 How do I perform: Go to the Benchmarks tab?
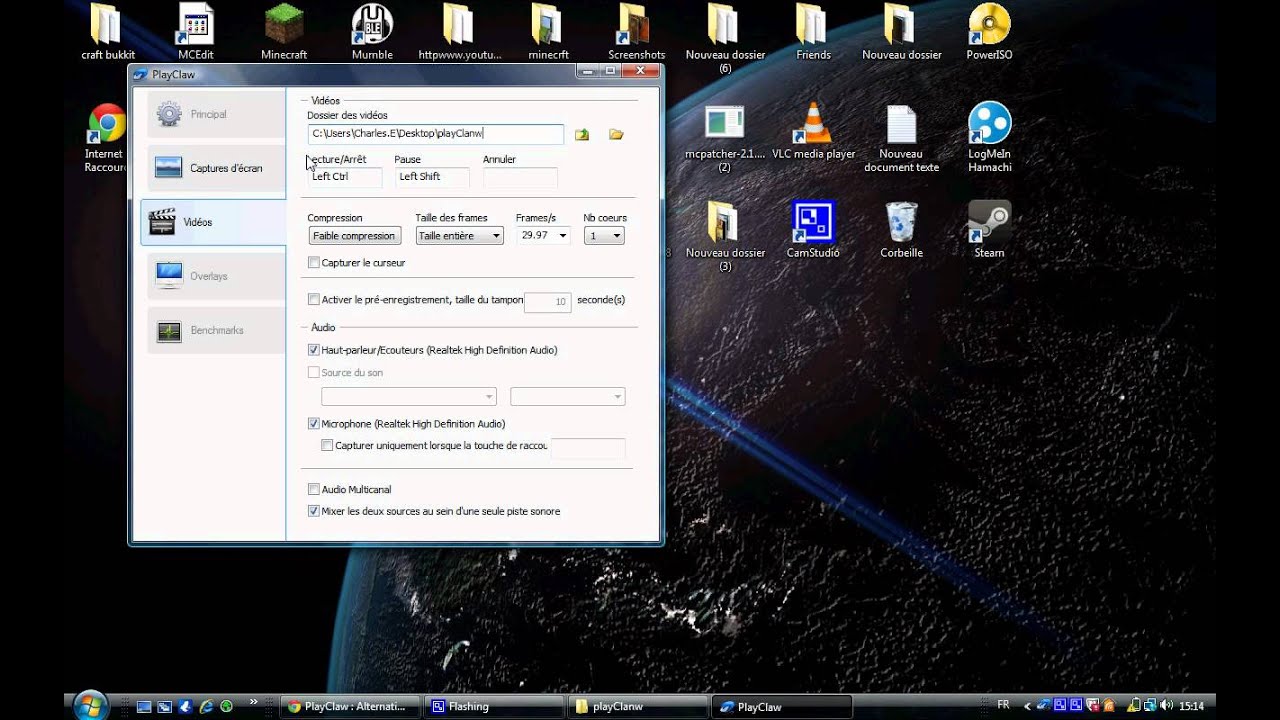[216, 330]
